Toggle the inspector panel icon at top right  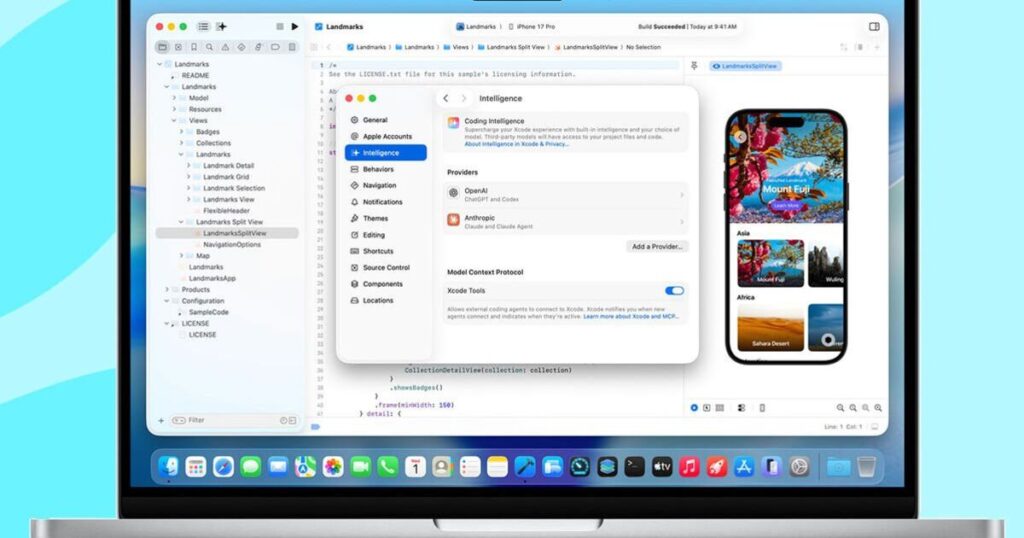coord(874,27)
